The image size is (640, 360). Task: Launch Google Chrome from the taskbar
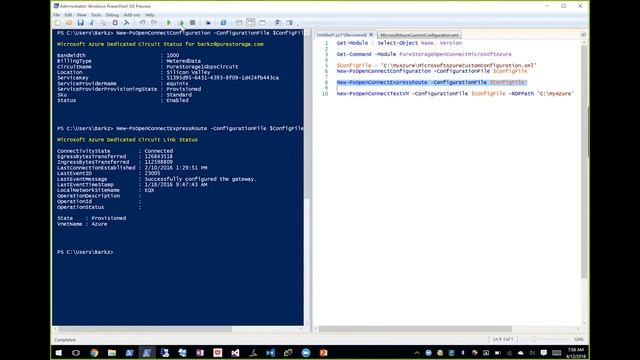[94, 353]
